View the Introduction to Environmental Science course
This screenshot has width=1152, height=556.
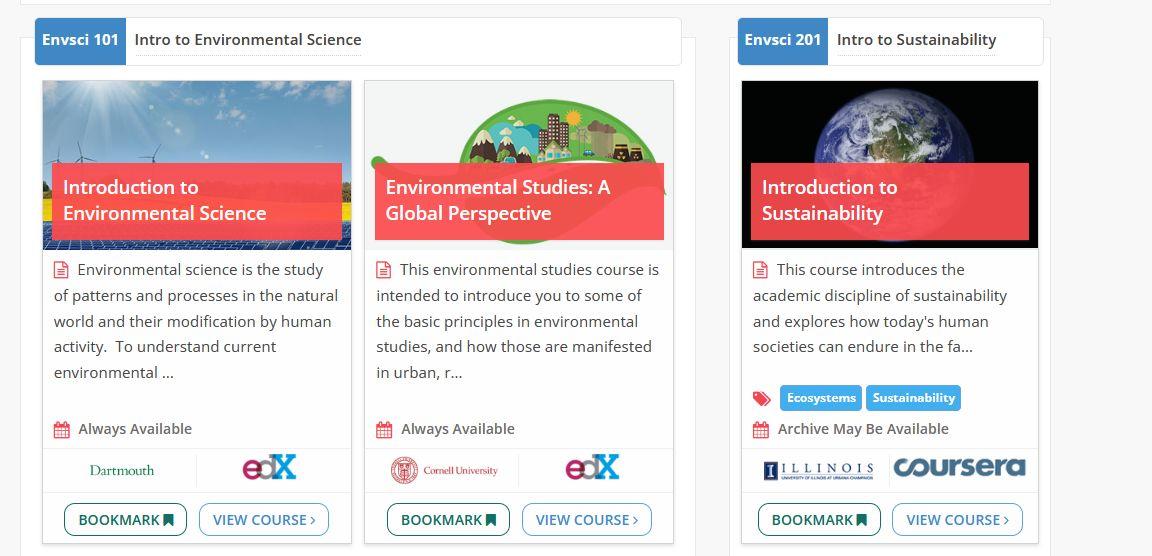pyautogui.click(x=264, y=520)
